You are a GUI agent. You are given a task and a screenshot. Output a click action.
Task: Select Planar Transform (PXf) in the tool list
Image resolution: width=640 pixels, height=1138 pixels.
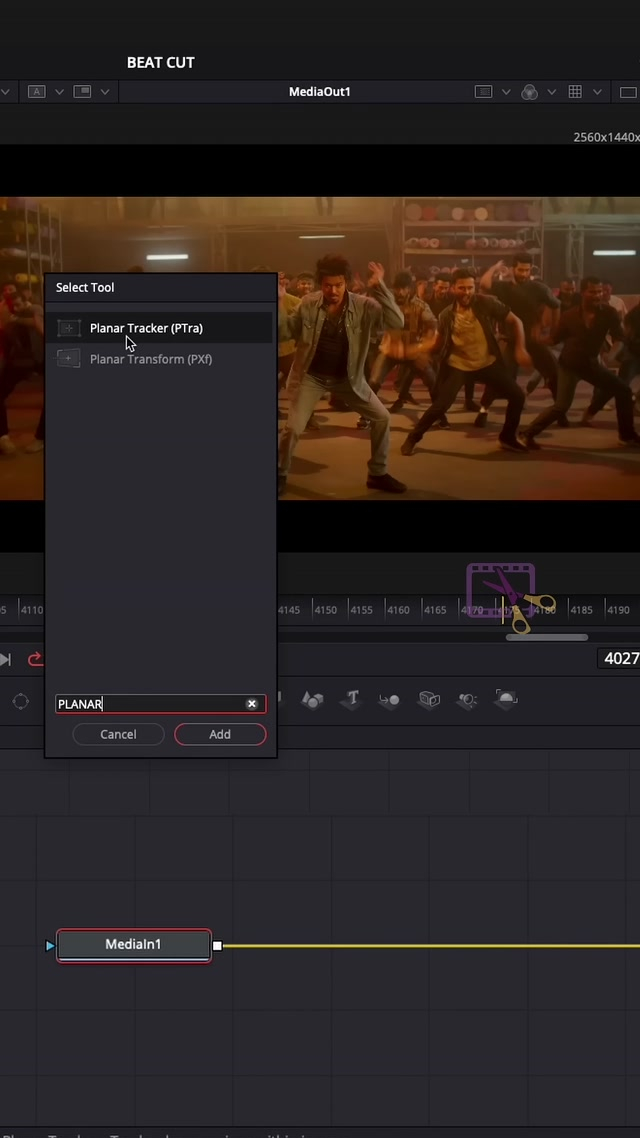click(x=150, y=359)
